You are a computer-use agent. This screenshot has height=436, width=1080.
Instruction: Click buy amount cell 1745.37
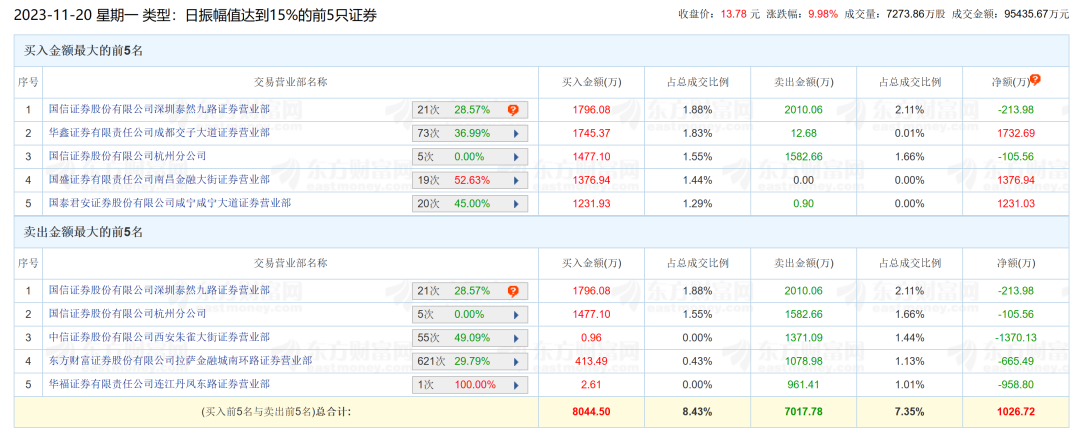[592, 133]
